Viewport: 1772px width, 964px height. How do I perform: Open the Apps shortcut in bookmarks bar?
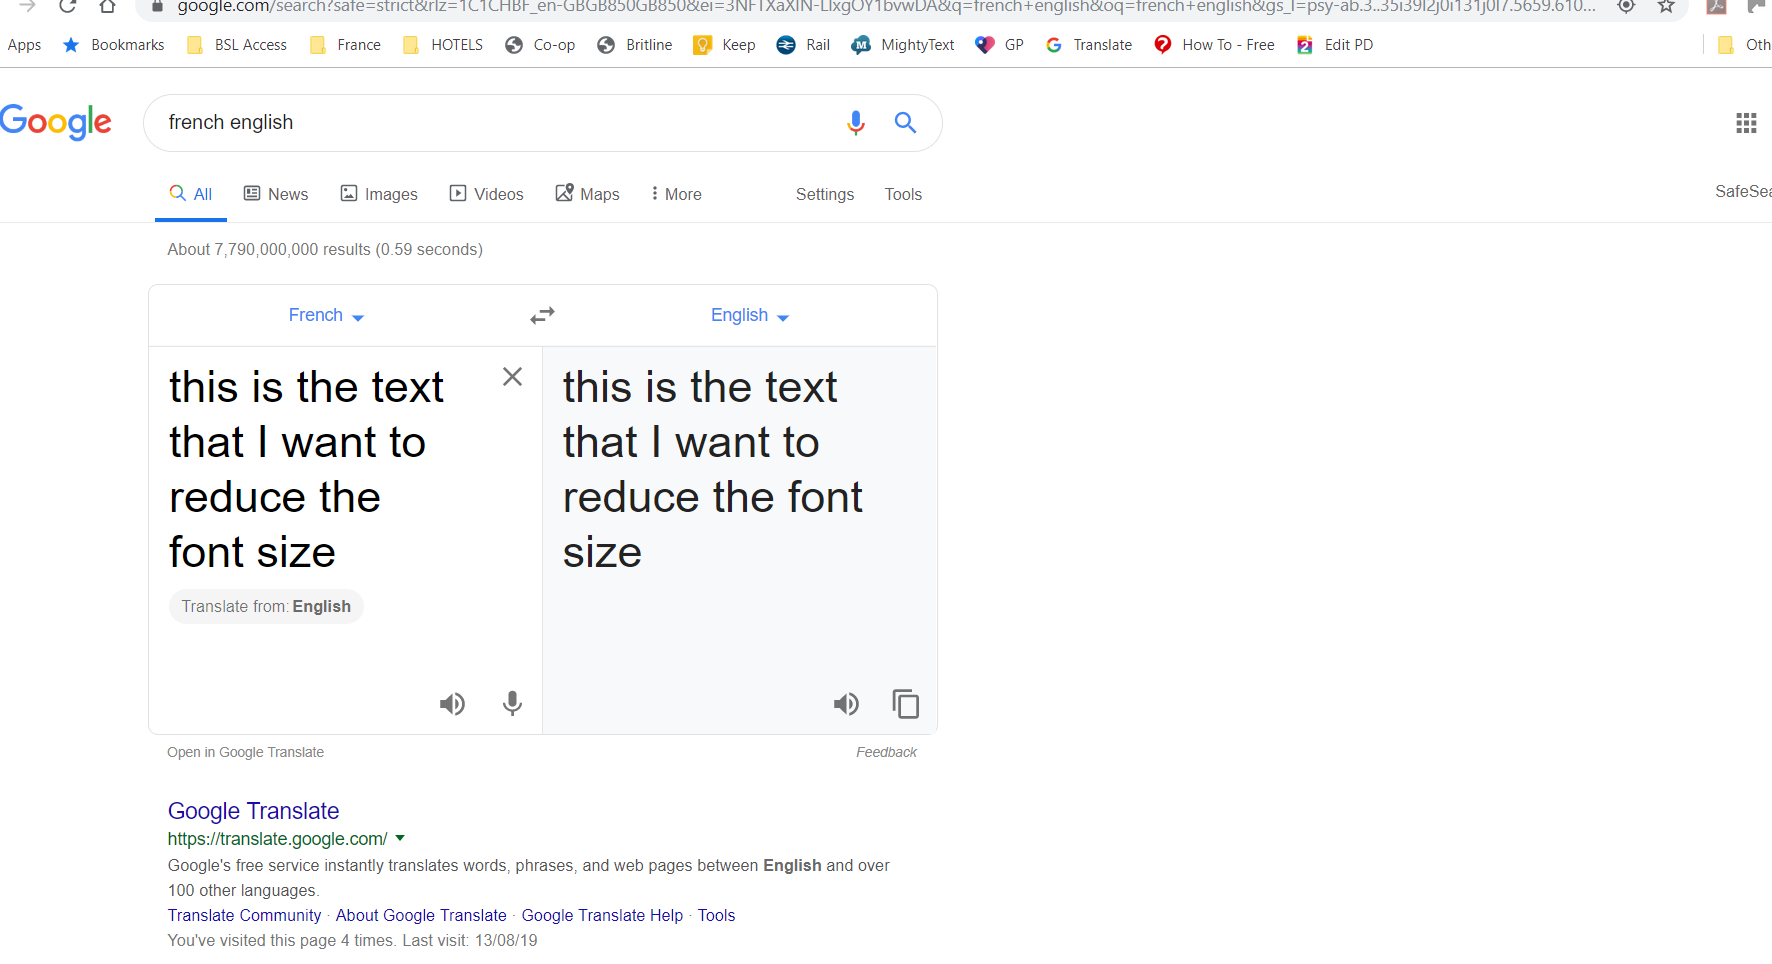24,45
